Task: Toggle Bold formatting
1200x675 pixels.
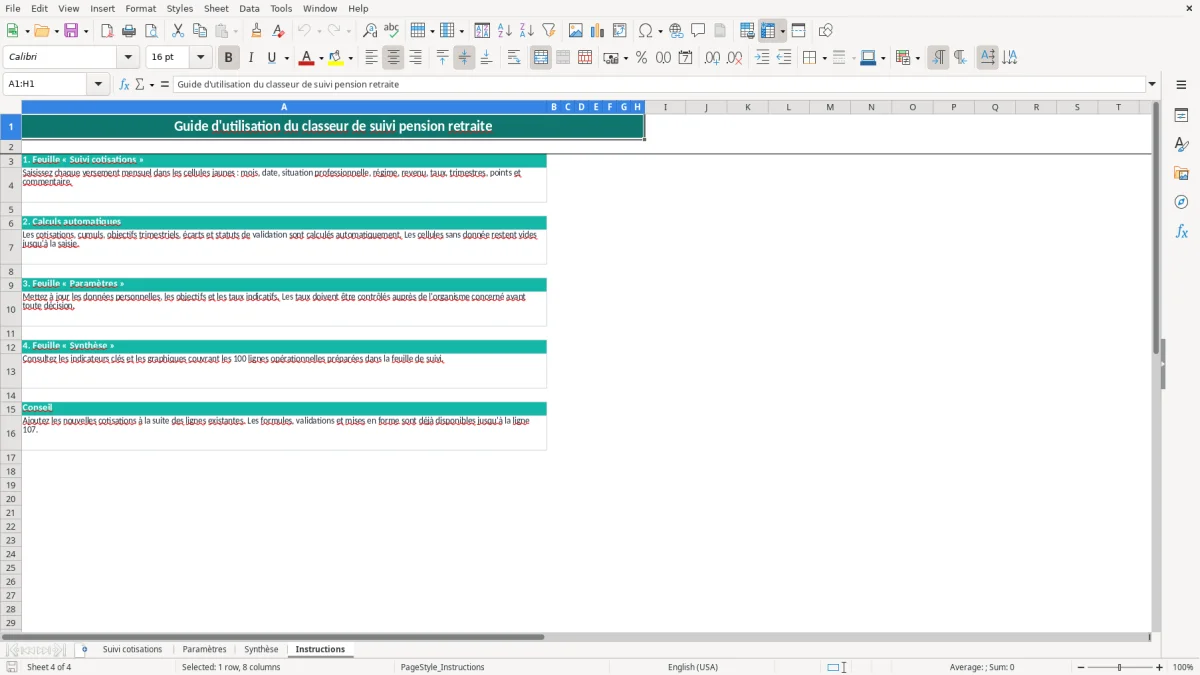Action: 228,58
